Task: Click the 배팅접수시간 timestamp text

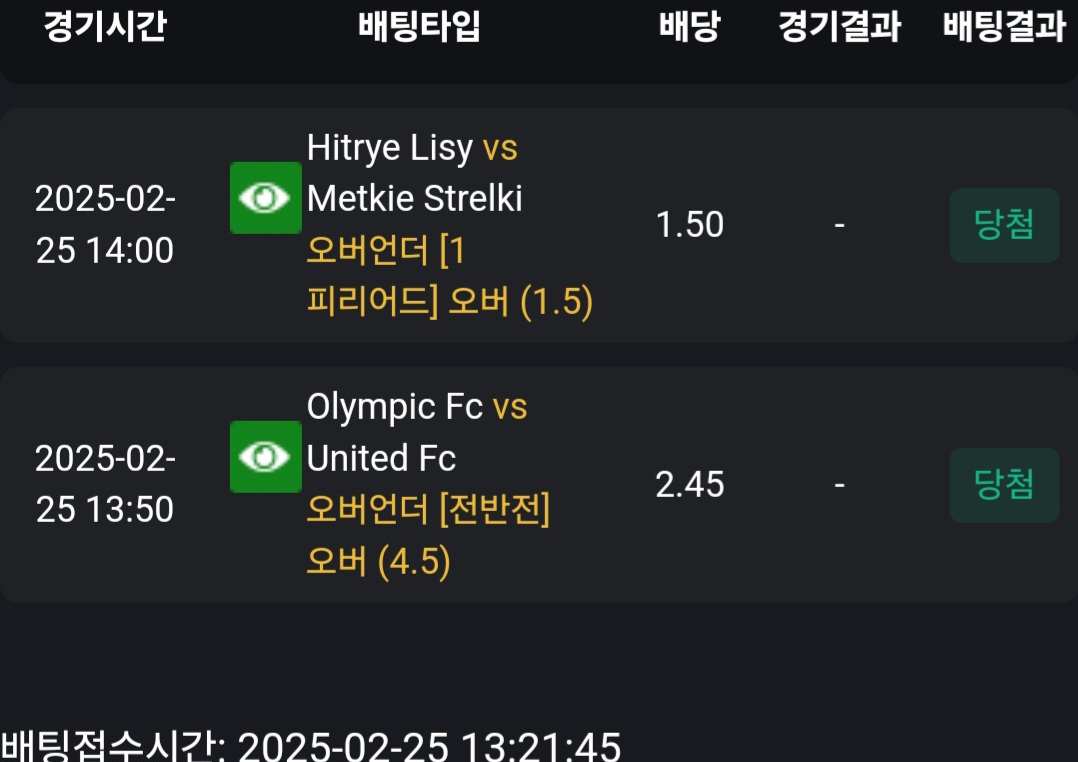Action: coord(311,746)
